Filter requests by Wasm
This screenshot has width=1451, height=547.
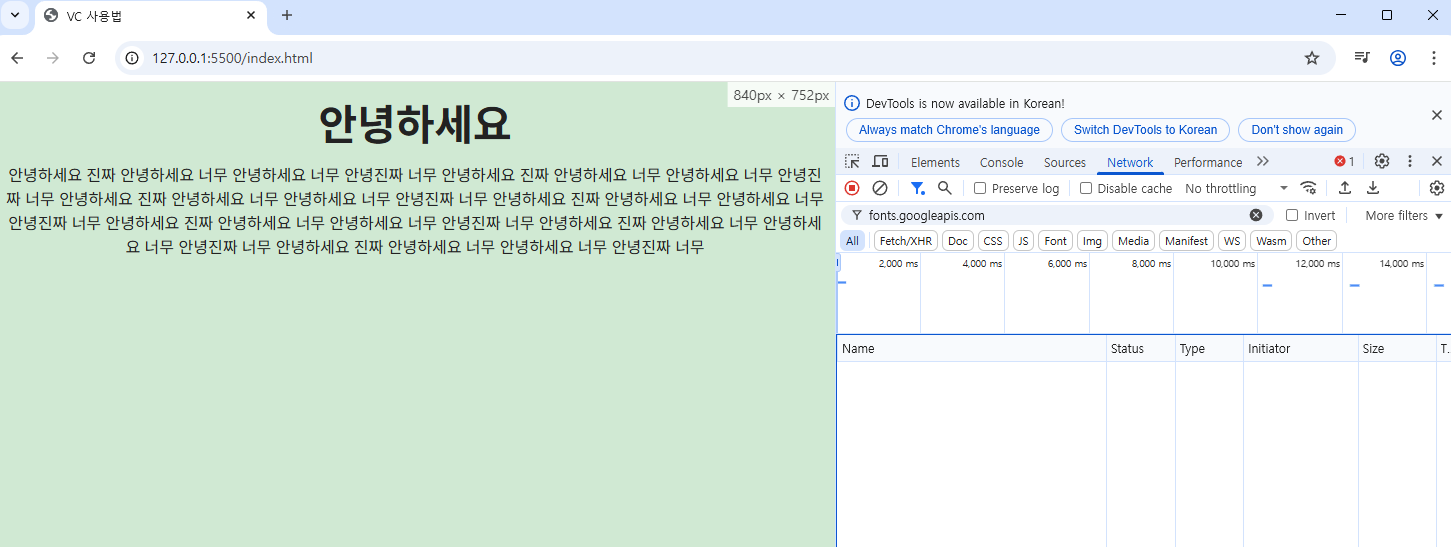pos(1271,241)
